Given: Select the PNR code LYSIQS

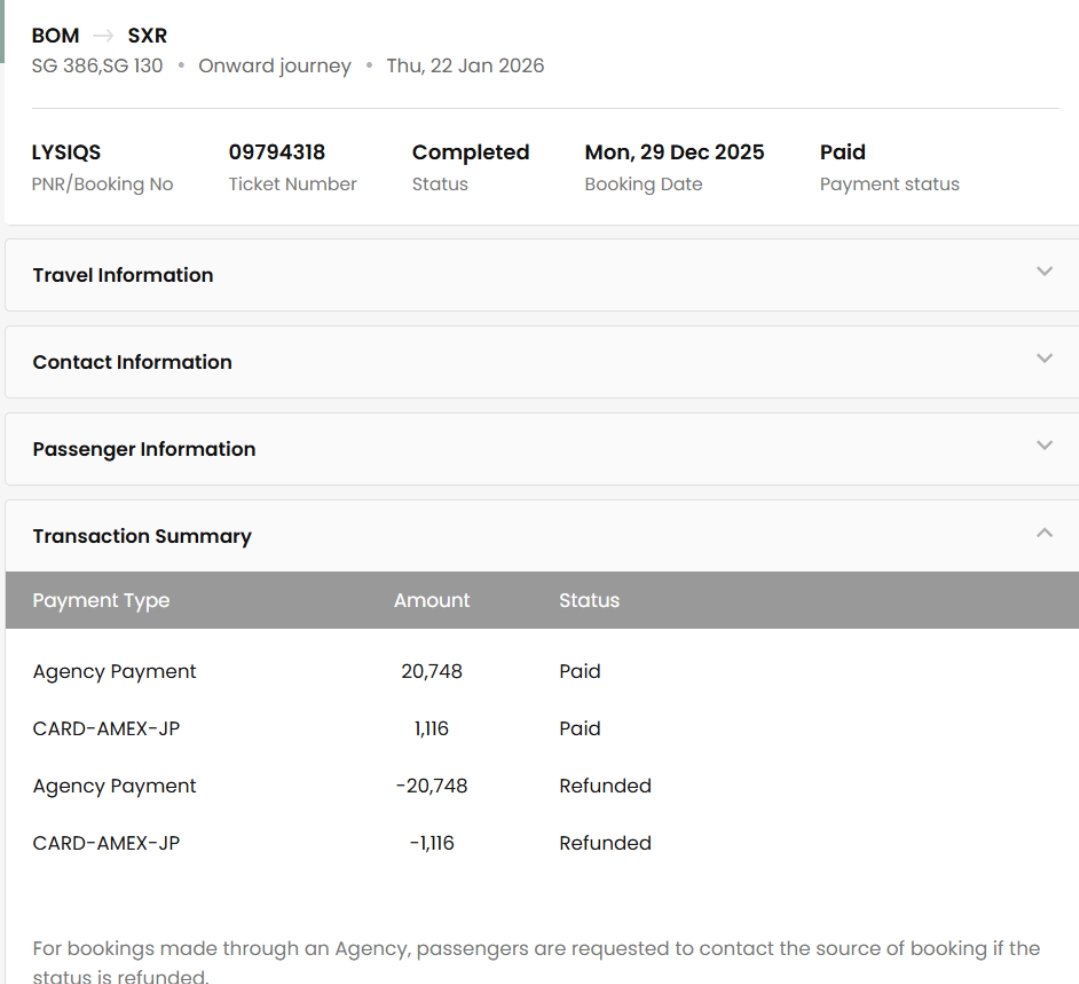Looking at the screenshot, I should [x=66, y=152].
